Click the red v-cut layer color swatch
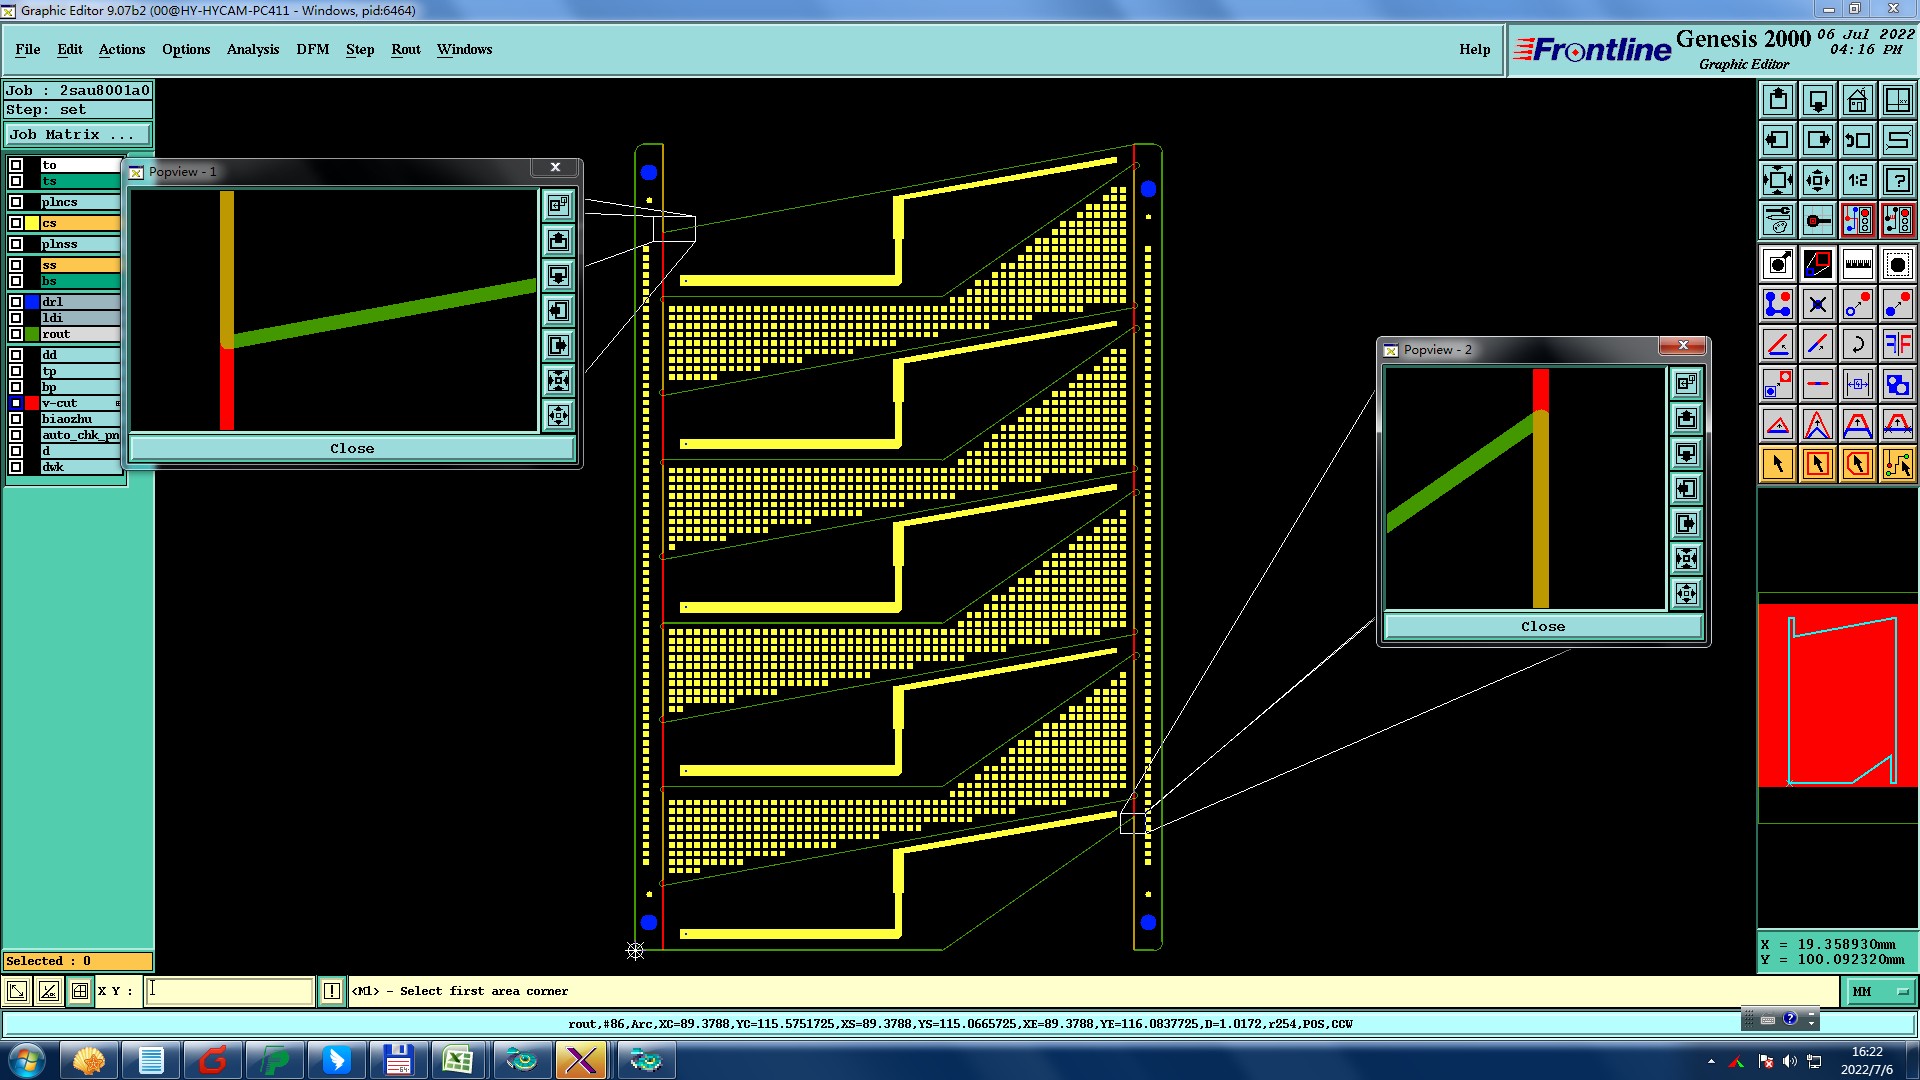This screenshot has width=1920, height=1080. [32, 403]
